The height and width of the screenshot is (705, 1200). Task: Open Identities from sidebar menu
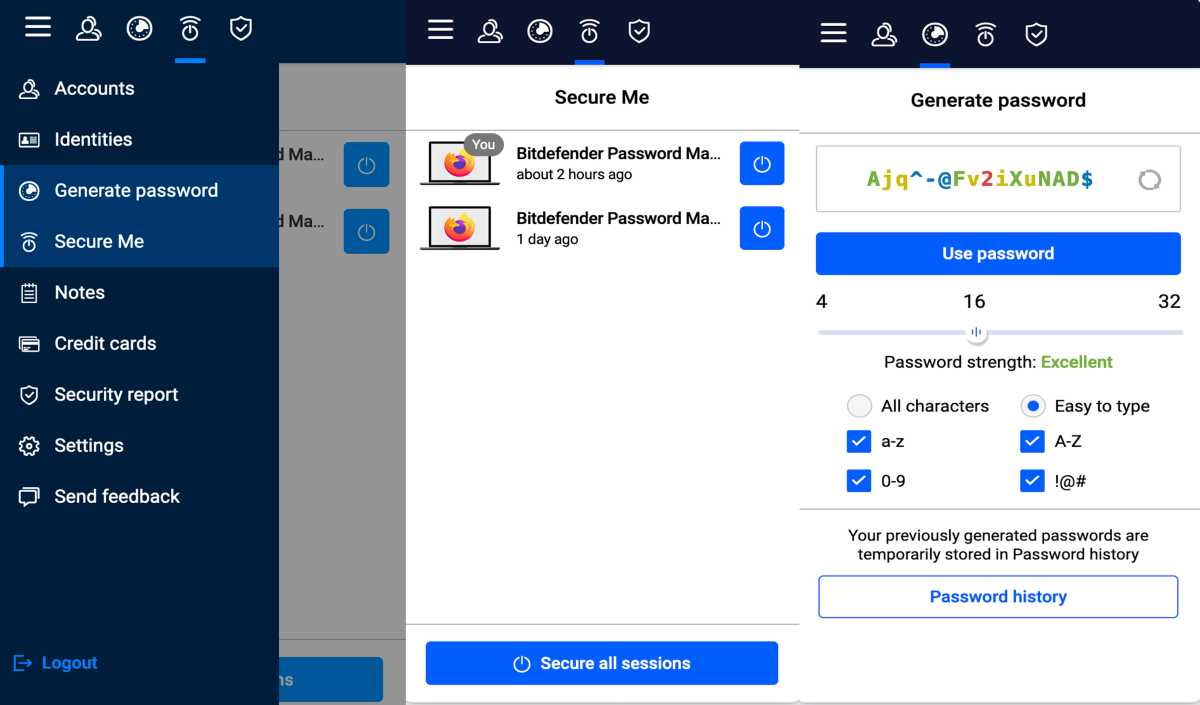click(x=139, y=139)
